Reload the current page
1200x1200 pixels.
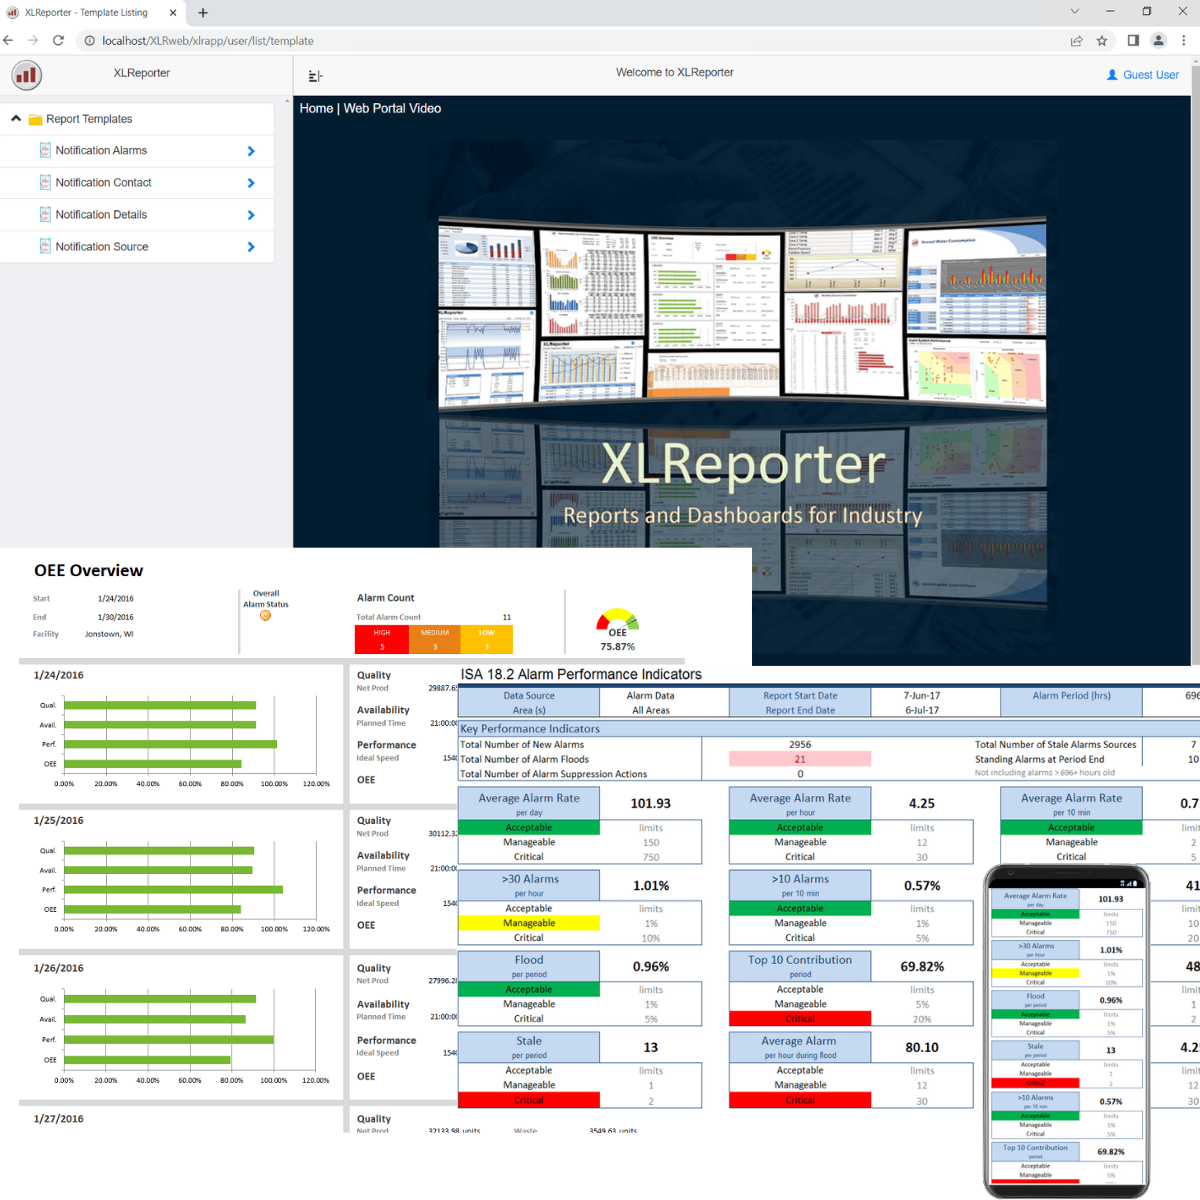pos(58,40)
